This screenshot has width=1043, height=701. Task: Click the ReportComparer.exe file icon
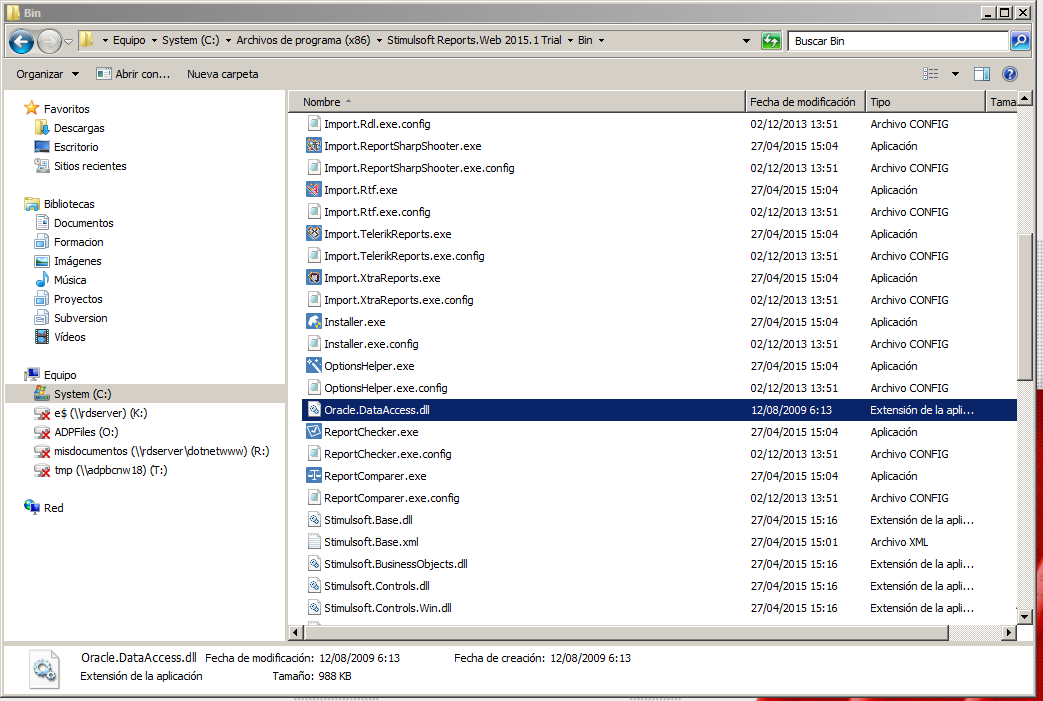(x=314, y=476)
